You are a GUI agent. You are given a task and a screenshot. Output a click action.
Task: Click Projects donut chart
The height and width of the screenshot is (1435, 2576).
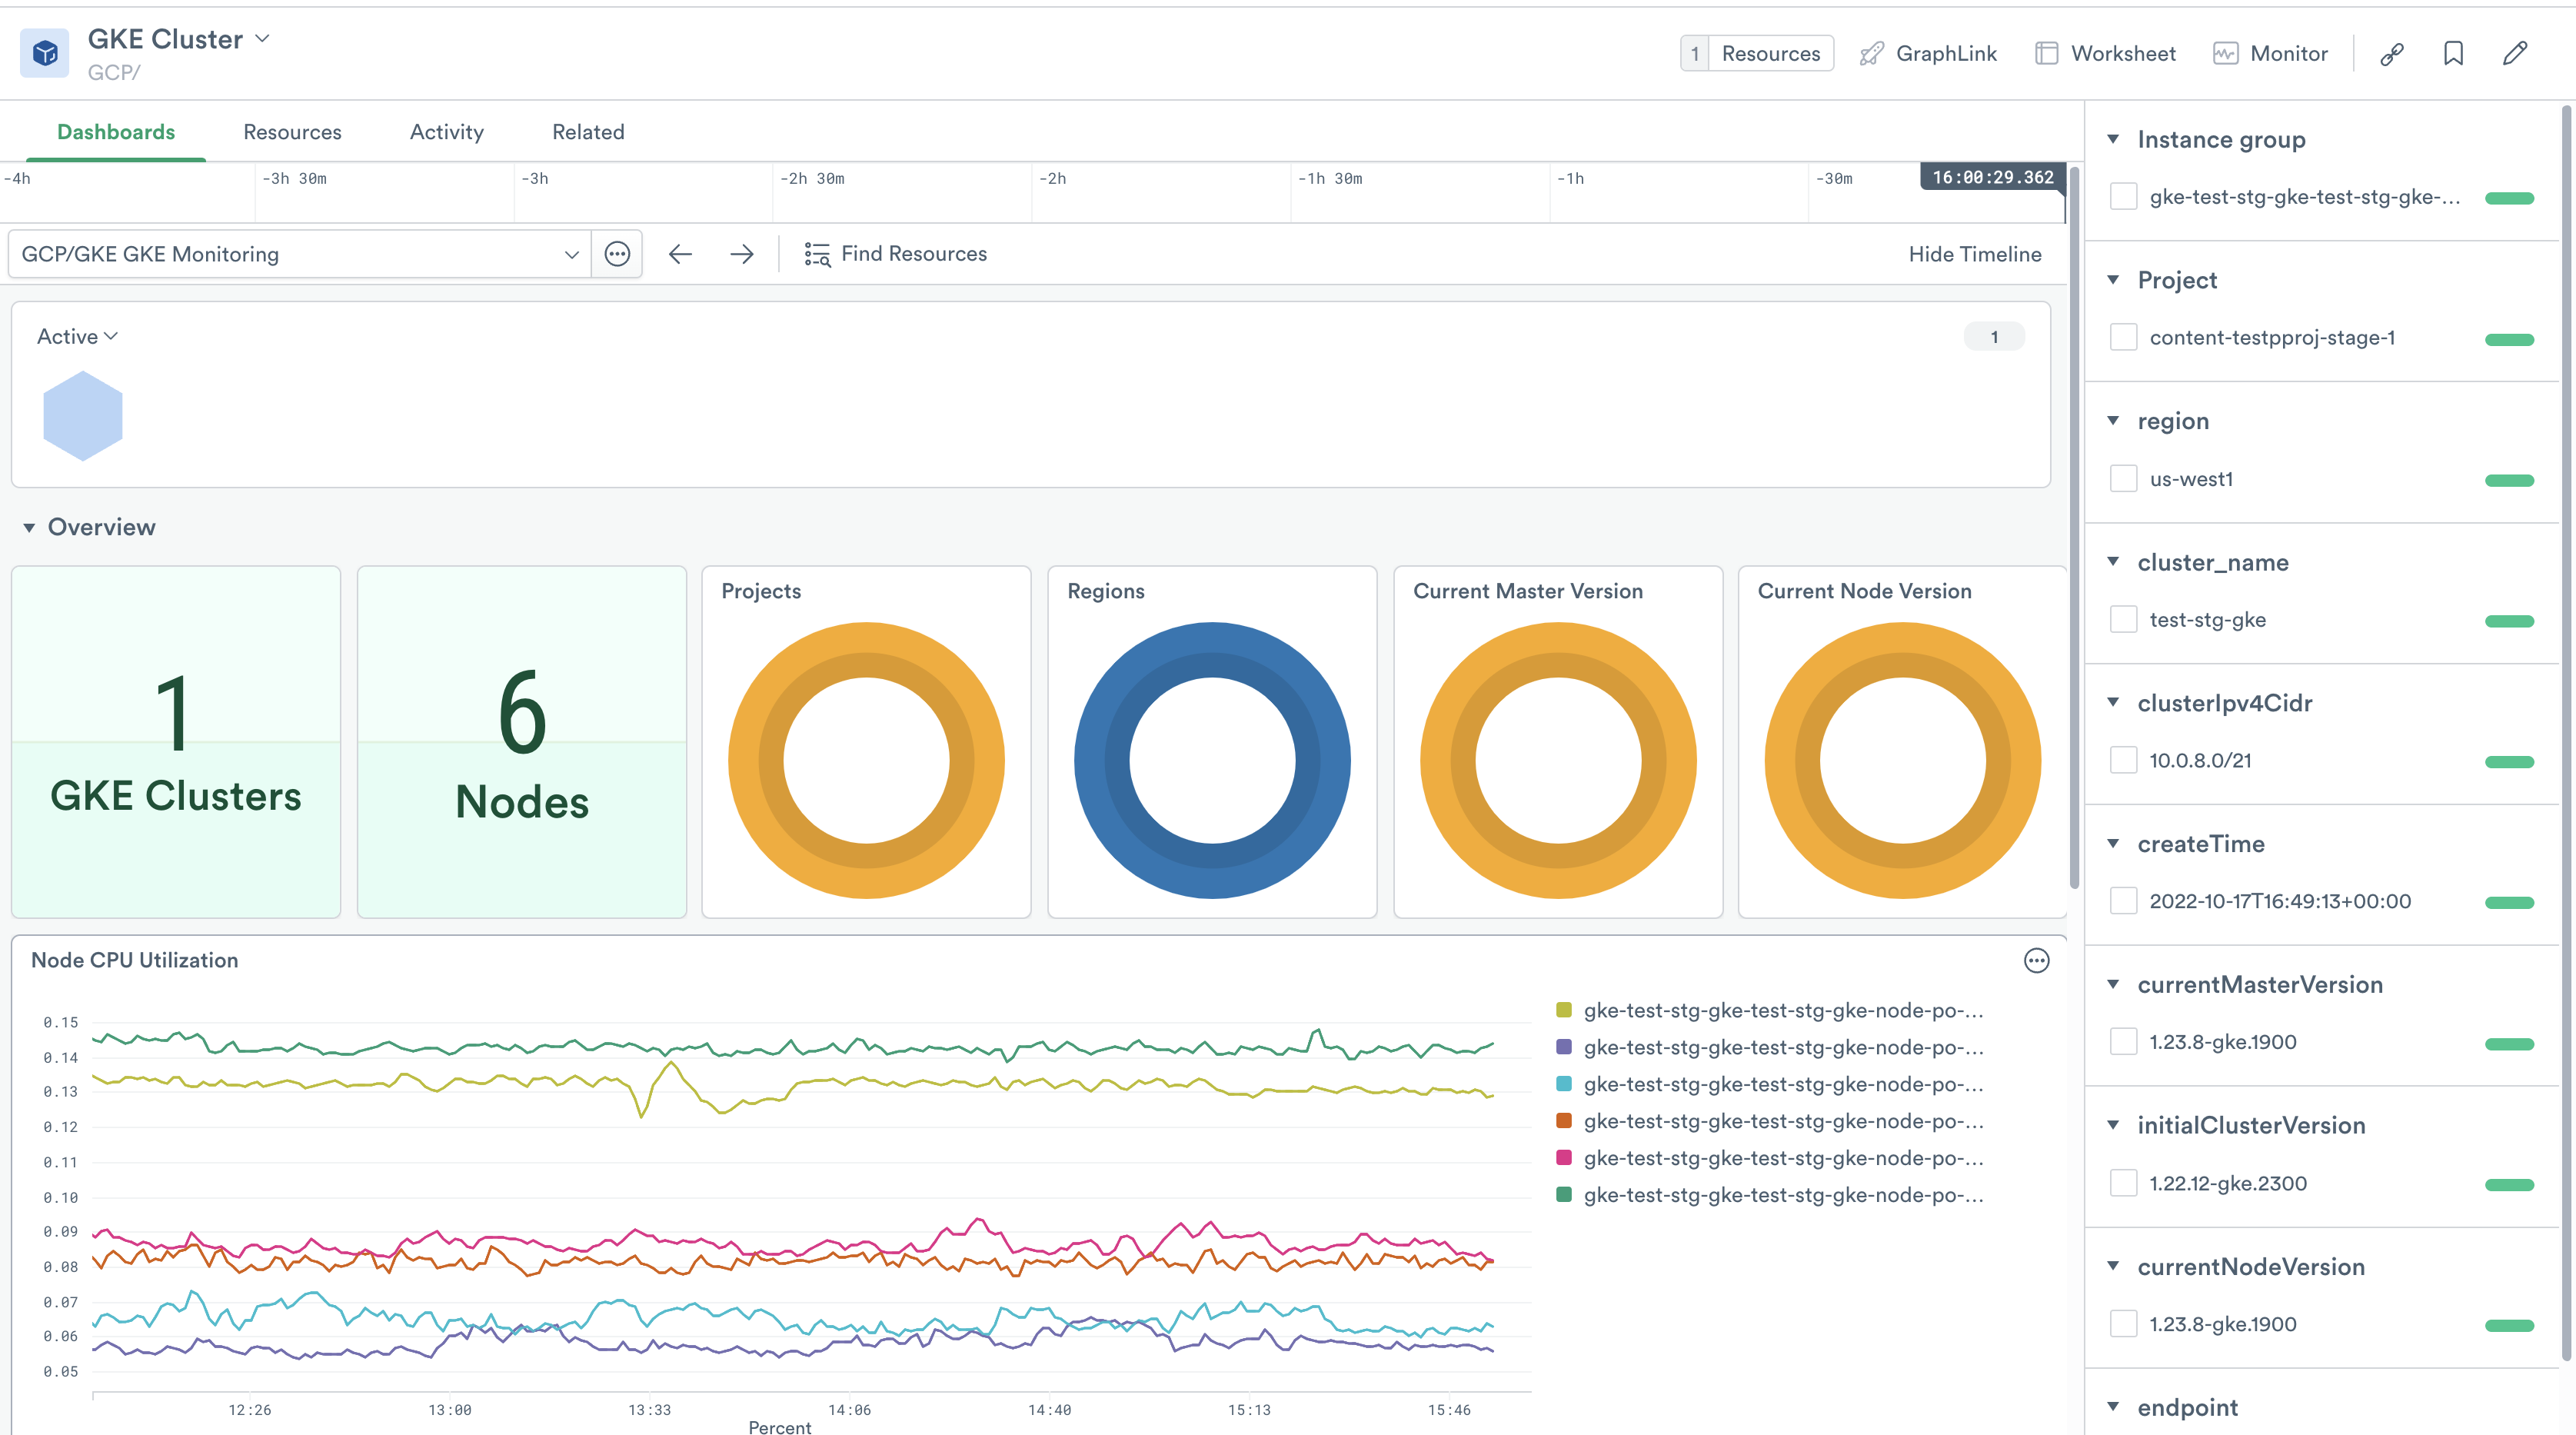[866, 760]
